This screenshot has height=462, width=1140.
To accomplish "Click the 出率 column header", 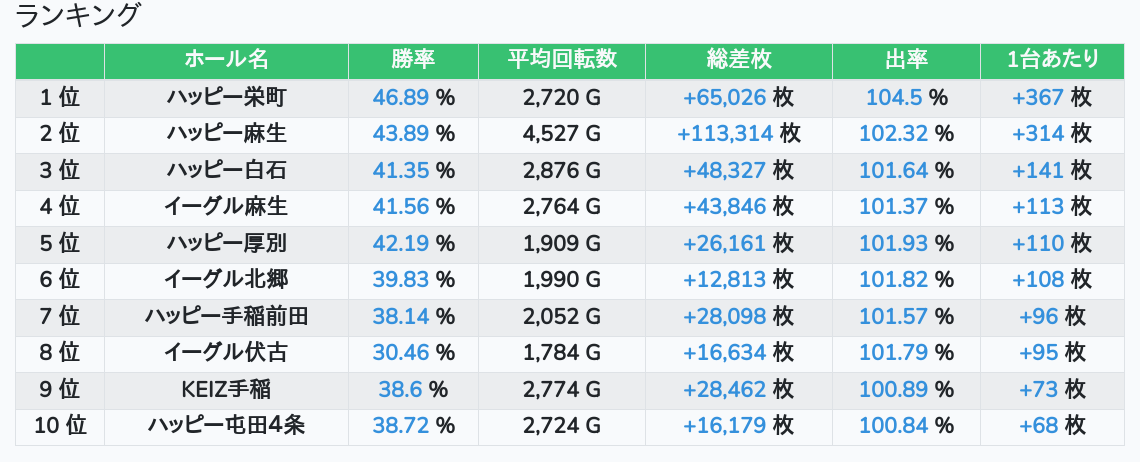I will tap(906, 60).
